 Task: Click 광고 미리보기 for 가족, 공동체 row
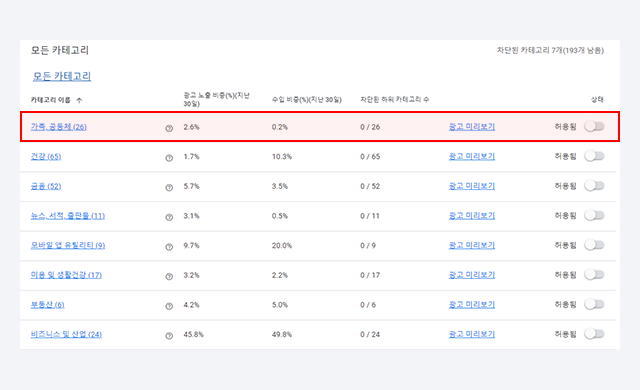472,127
